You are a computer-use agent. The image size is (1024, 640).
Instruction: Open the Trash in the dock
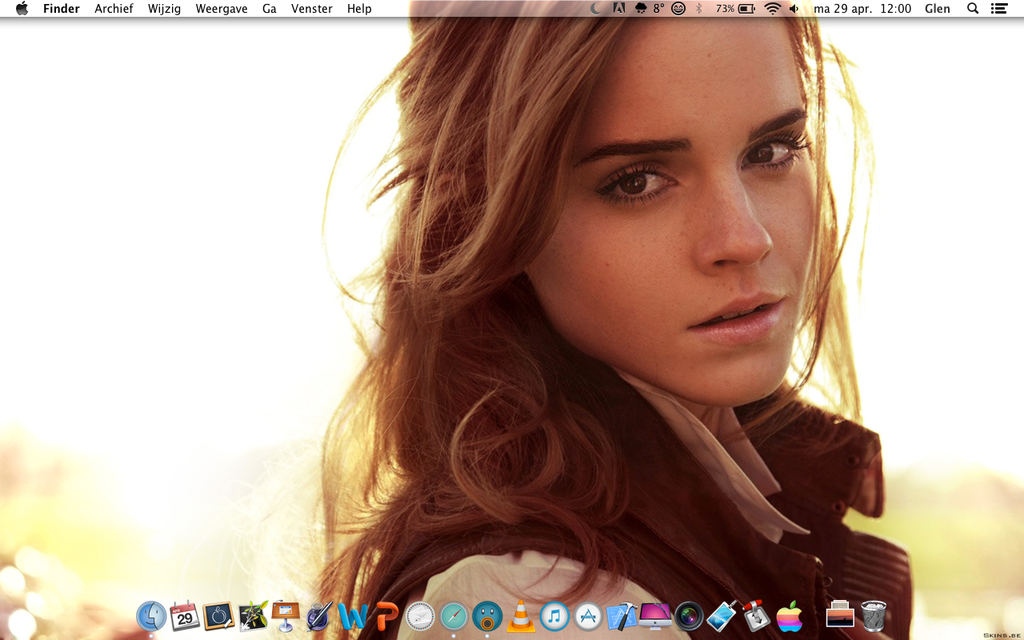tap(873, 616)
